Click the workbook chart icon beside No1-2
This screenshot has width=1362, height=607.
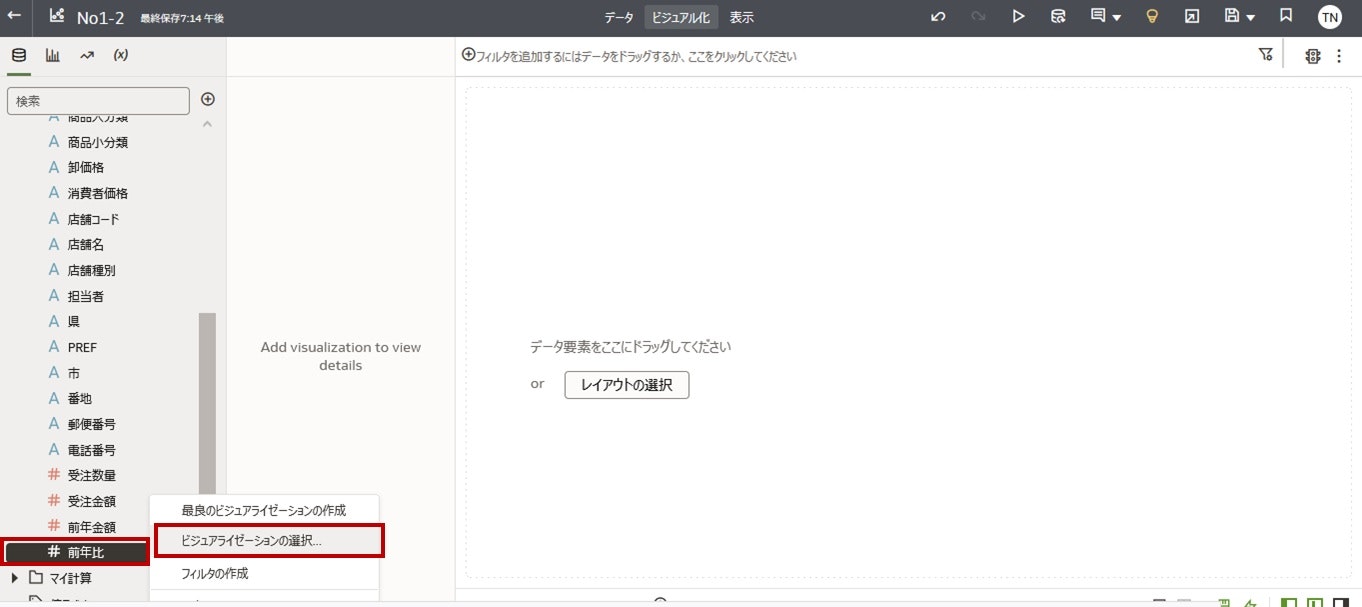point(57,16)
